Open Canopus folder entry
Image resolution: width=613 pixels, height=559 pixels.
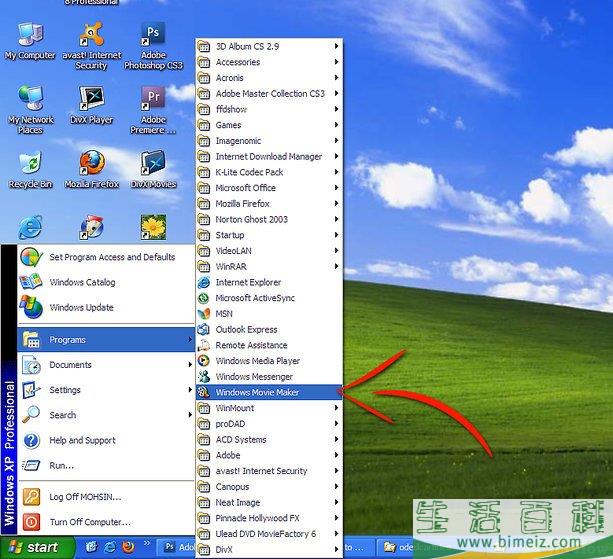pos(269,486)
